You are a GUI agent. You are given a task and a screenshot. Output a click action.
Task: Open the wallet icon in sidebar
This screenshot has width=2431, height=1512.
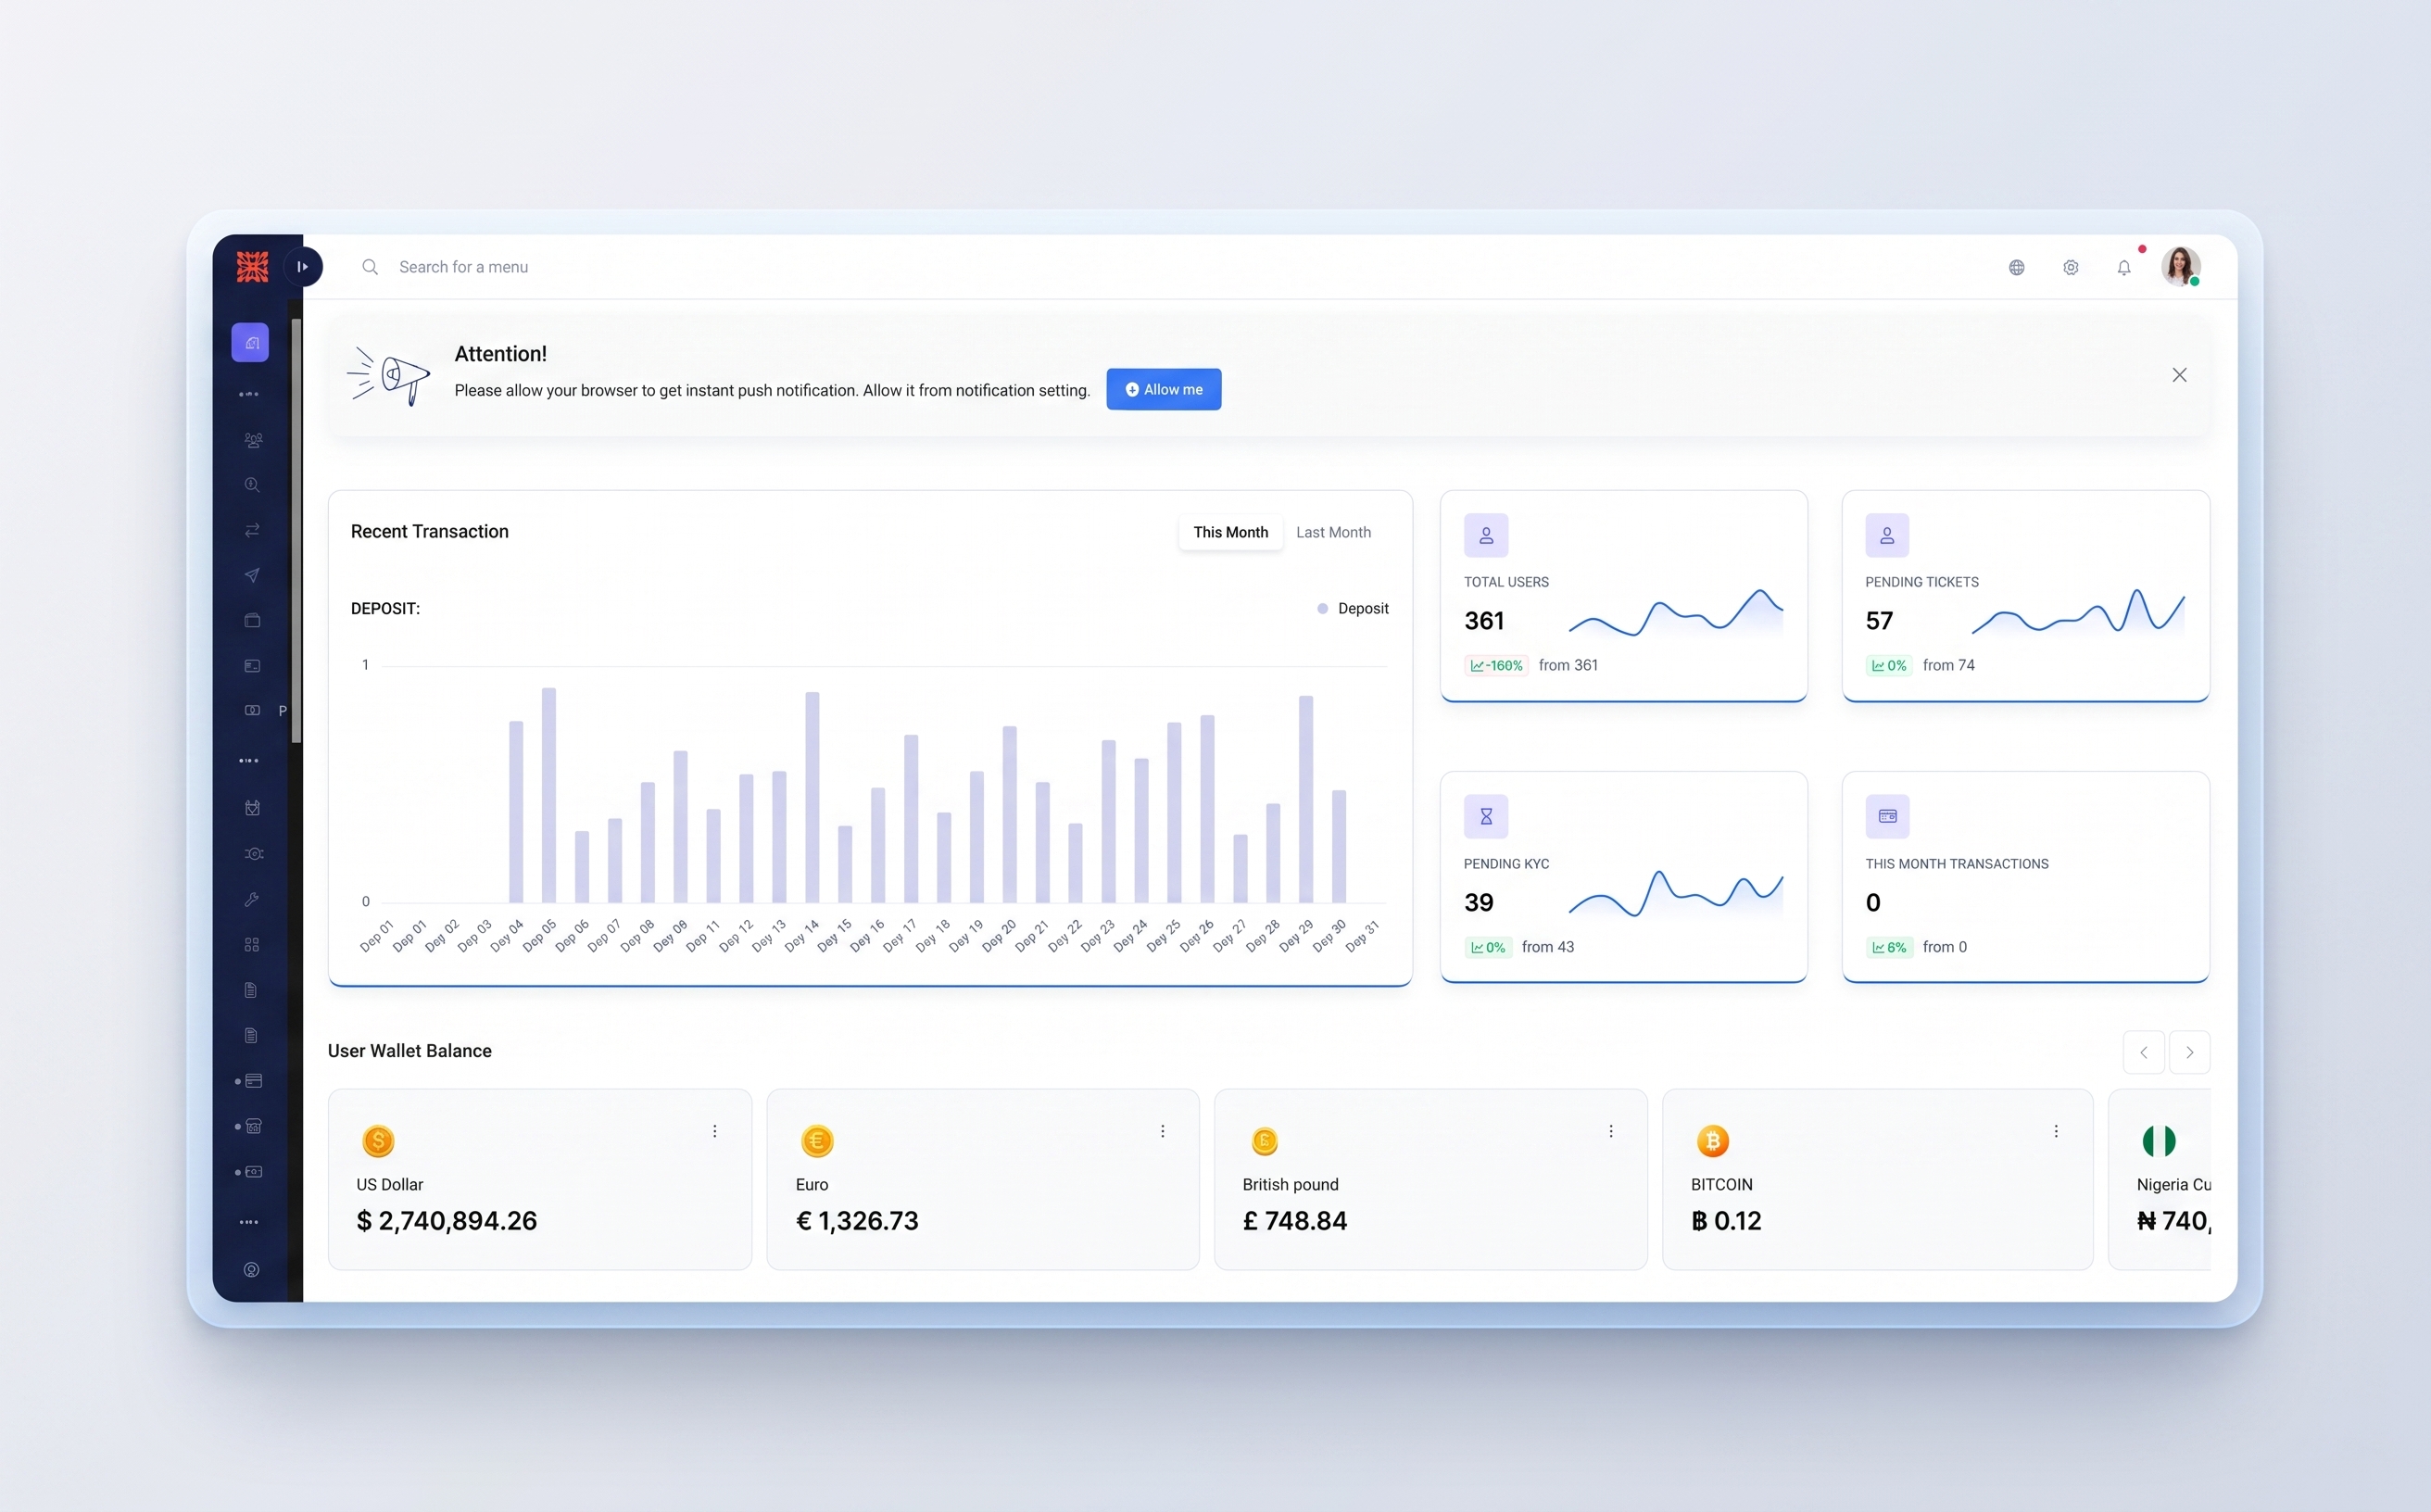pos(252,620)
